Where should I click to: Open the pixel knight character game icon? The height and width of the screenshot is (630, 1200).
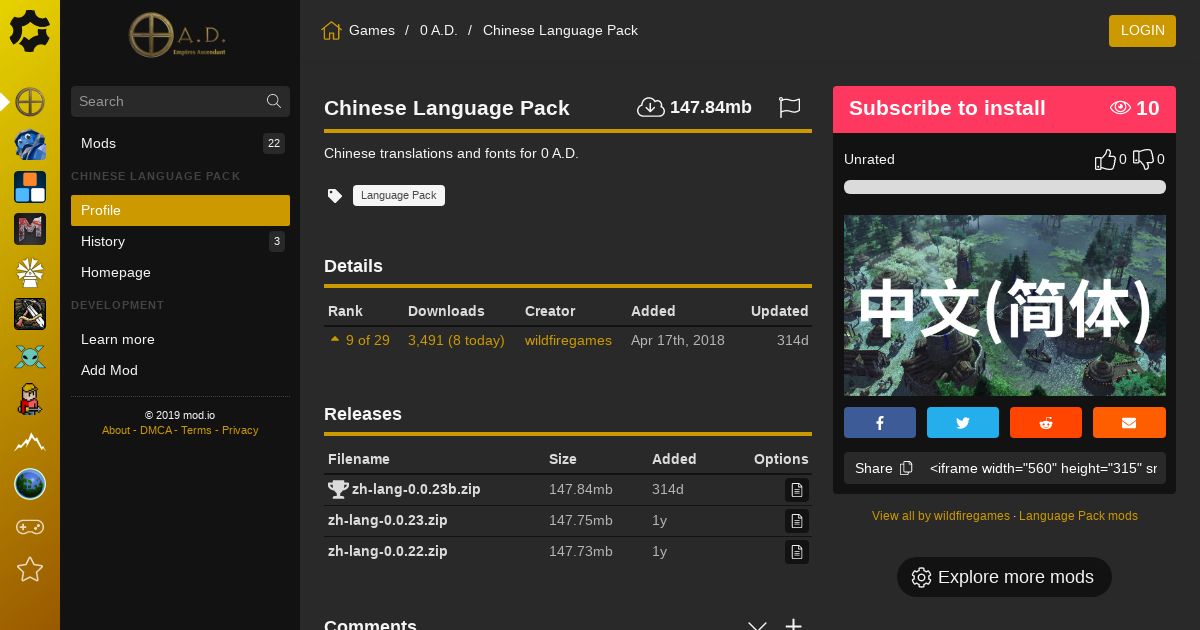click(30, 399)
